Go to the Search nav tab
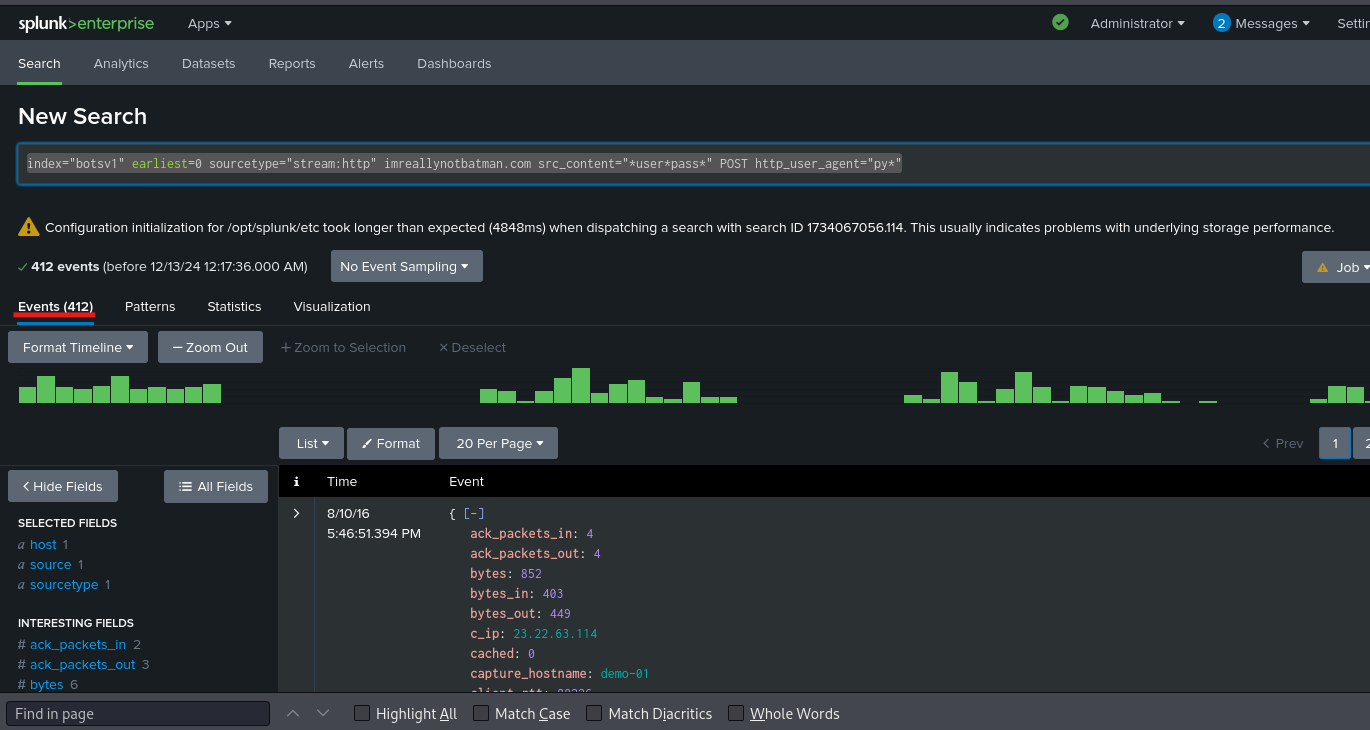 coord(39,63)
